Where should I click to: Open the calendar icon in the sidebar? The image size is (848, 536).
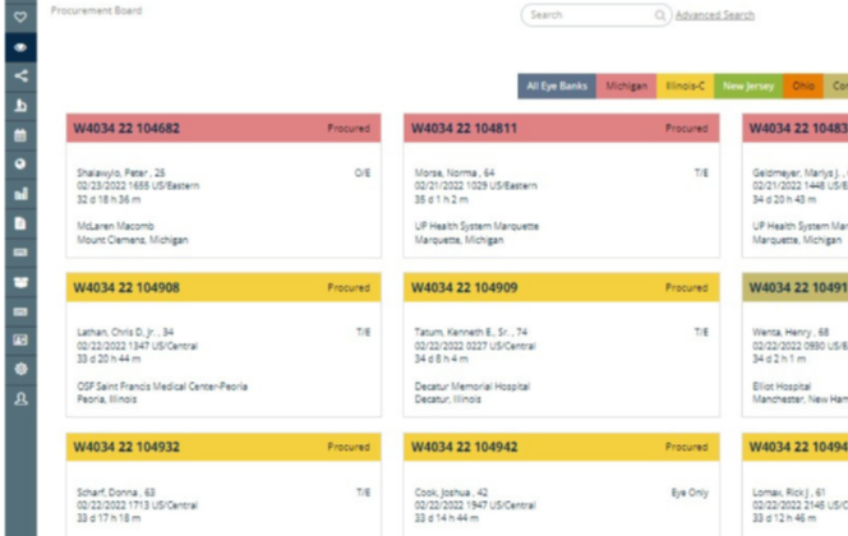[20, 135]
